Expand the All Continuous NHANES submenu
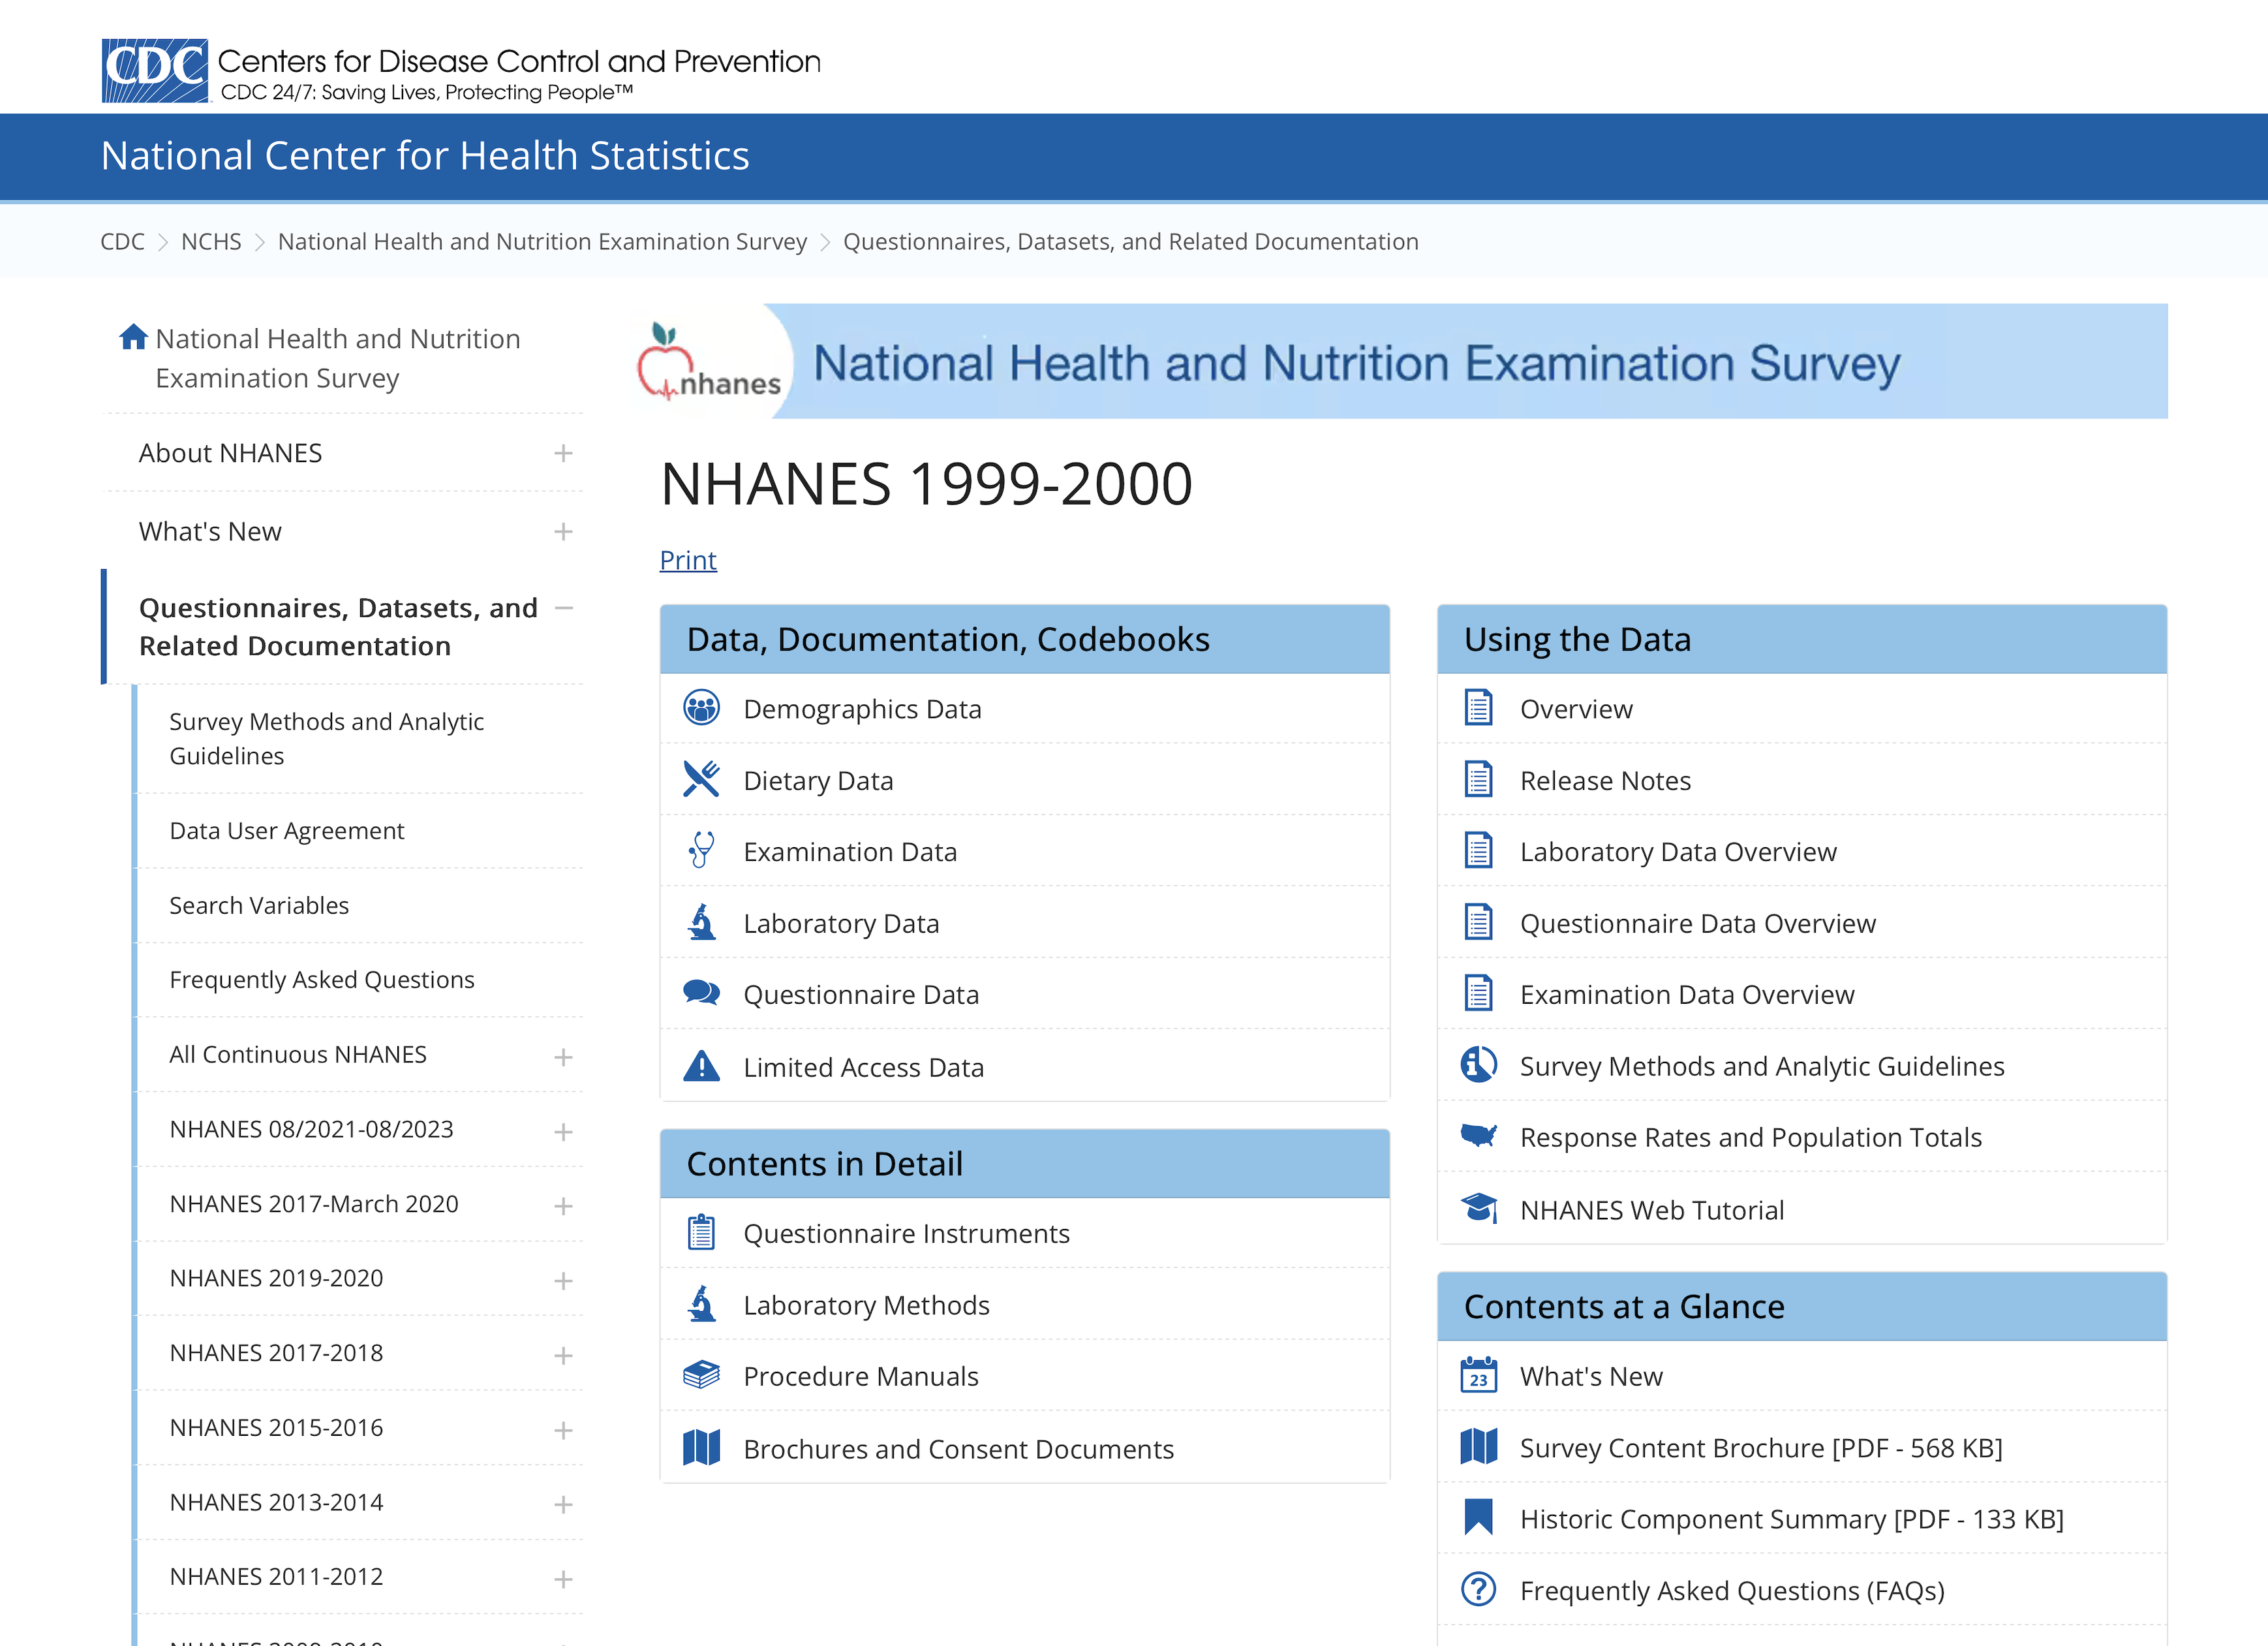 coord(563,1057)
